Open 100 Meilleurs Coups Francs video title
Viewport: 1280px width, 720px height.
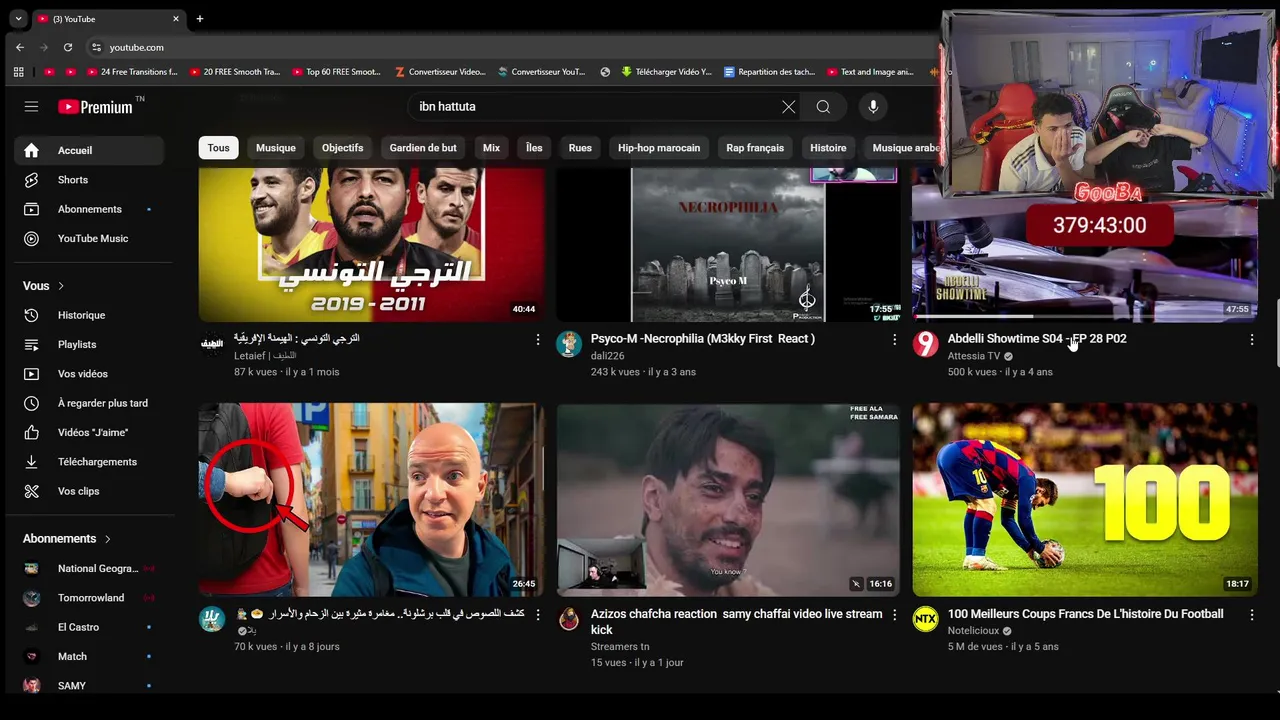coord(1085,614)
